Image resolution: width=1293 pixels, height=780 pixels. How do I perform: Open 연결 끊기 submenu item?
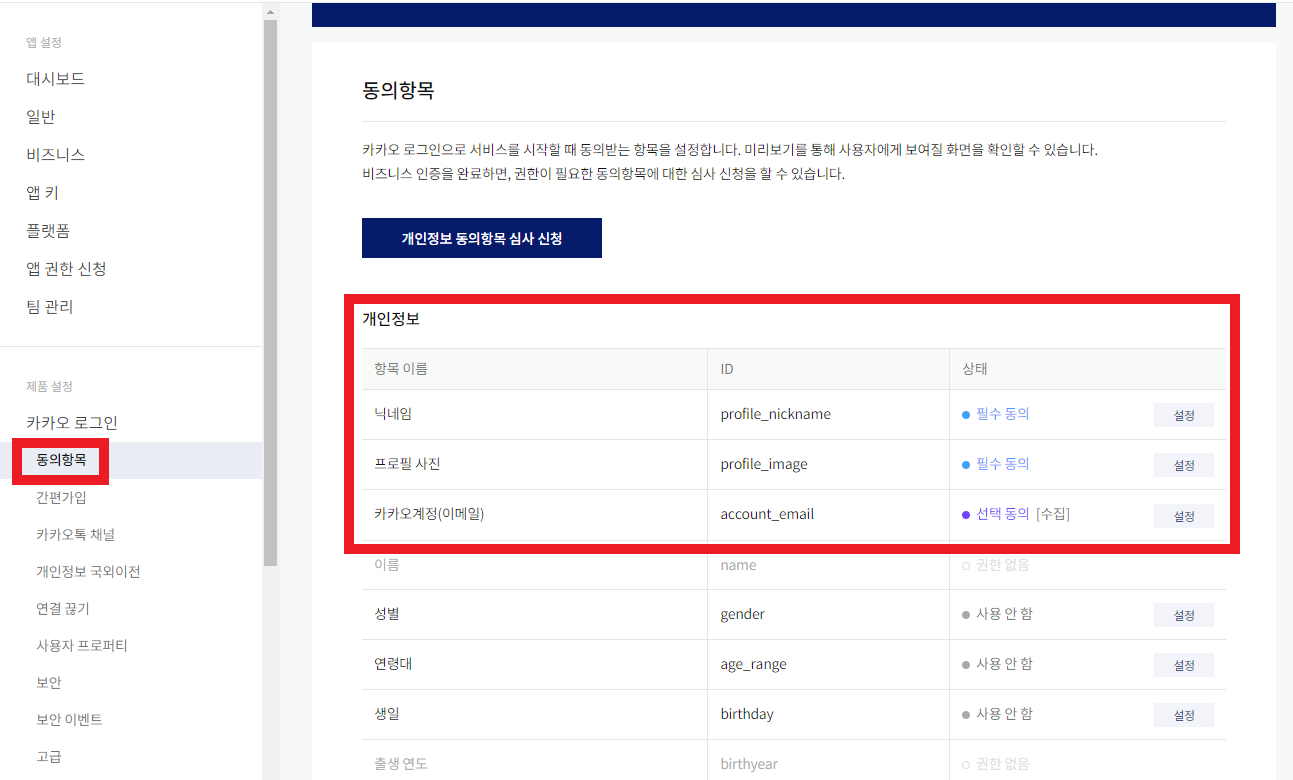coord(63,609)
